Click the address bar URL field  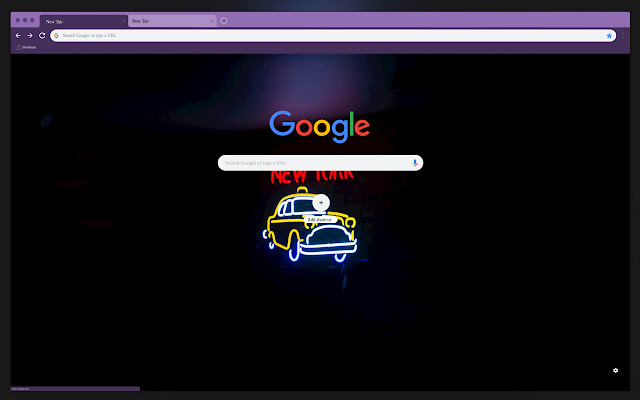tap(333, 36)
